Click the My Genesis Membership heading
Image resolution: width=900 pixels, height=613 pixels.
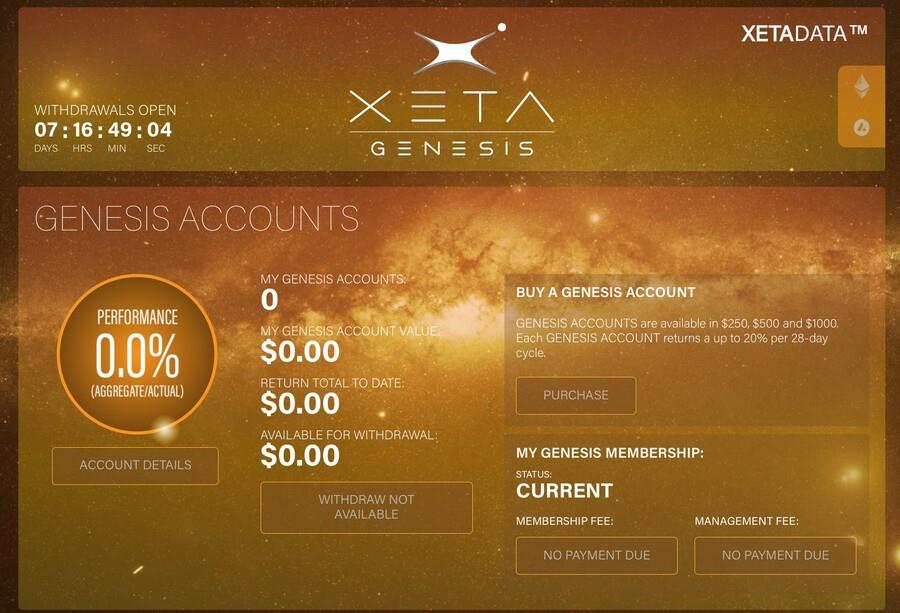click(x=610, y=453)
